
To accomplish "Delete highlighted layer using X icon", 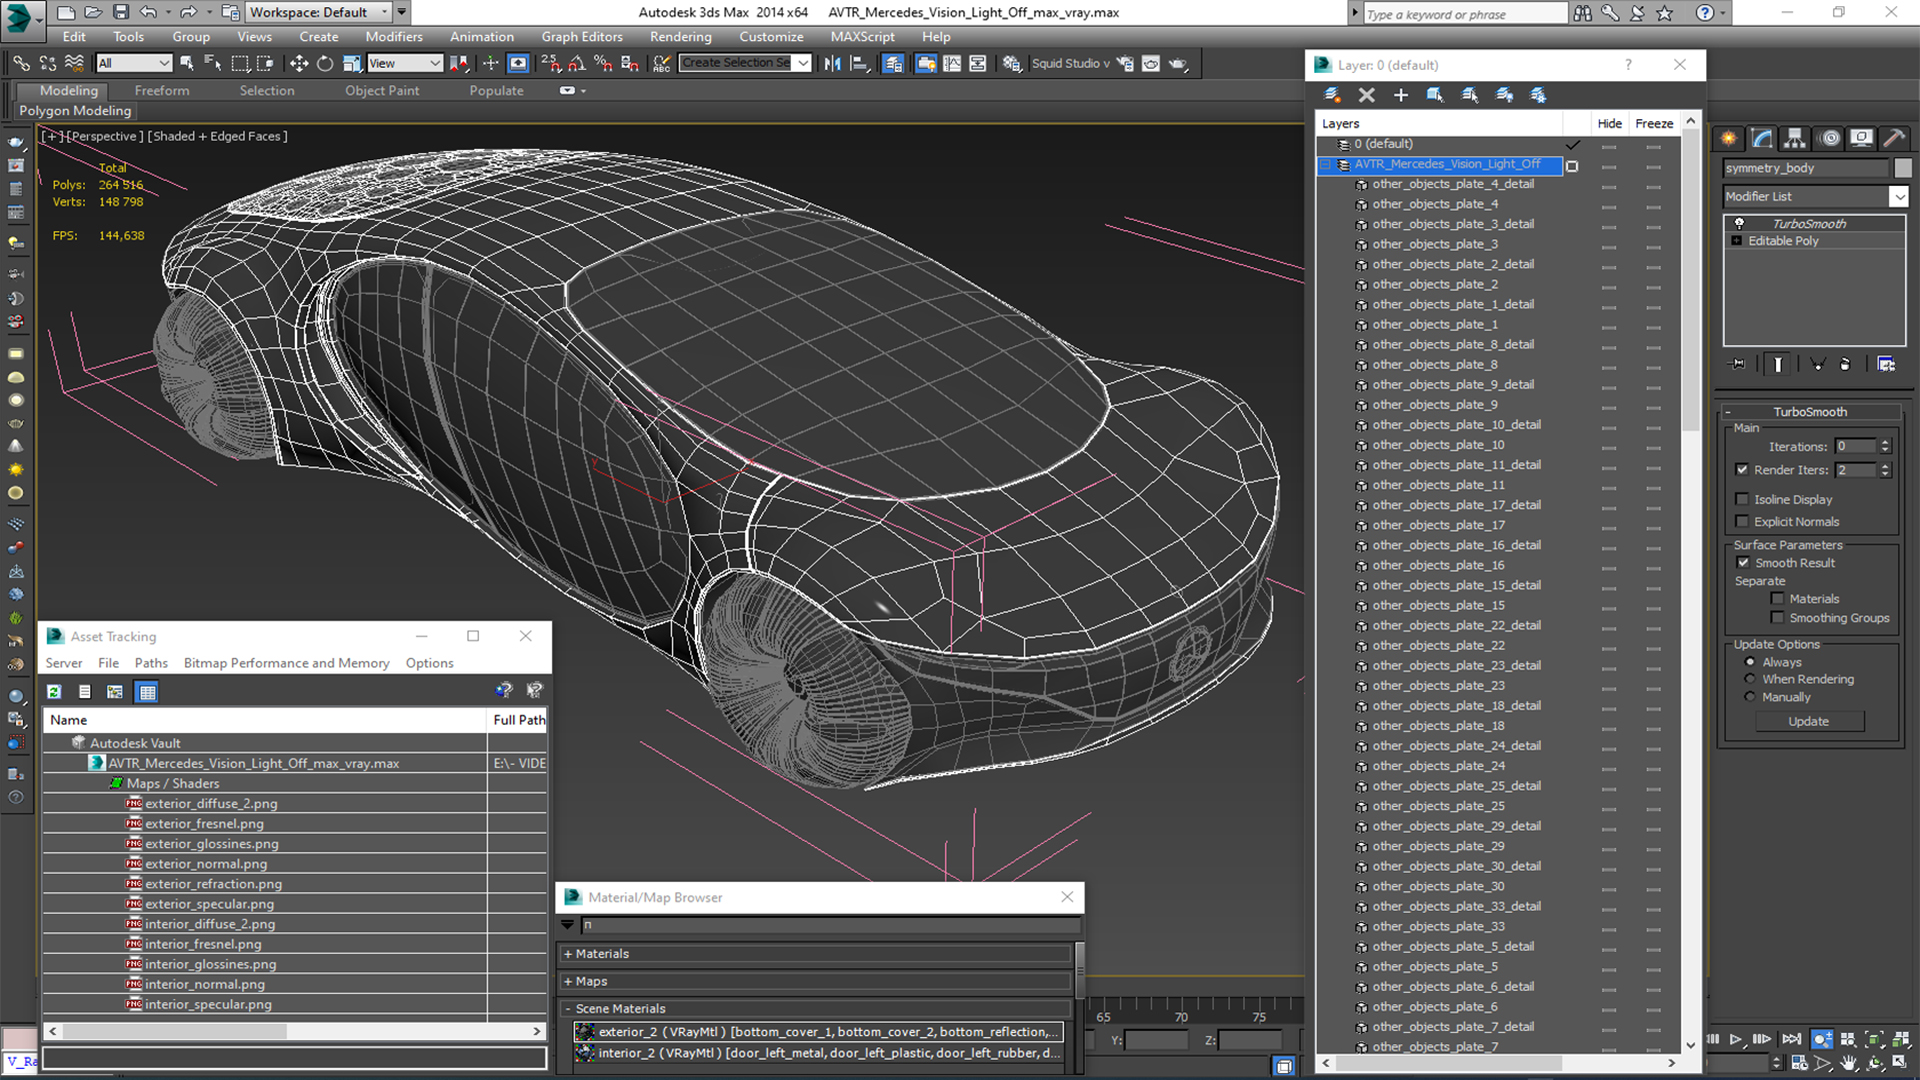I will pos(1366,95).
